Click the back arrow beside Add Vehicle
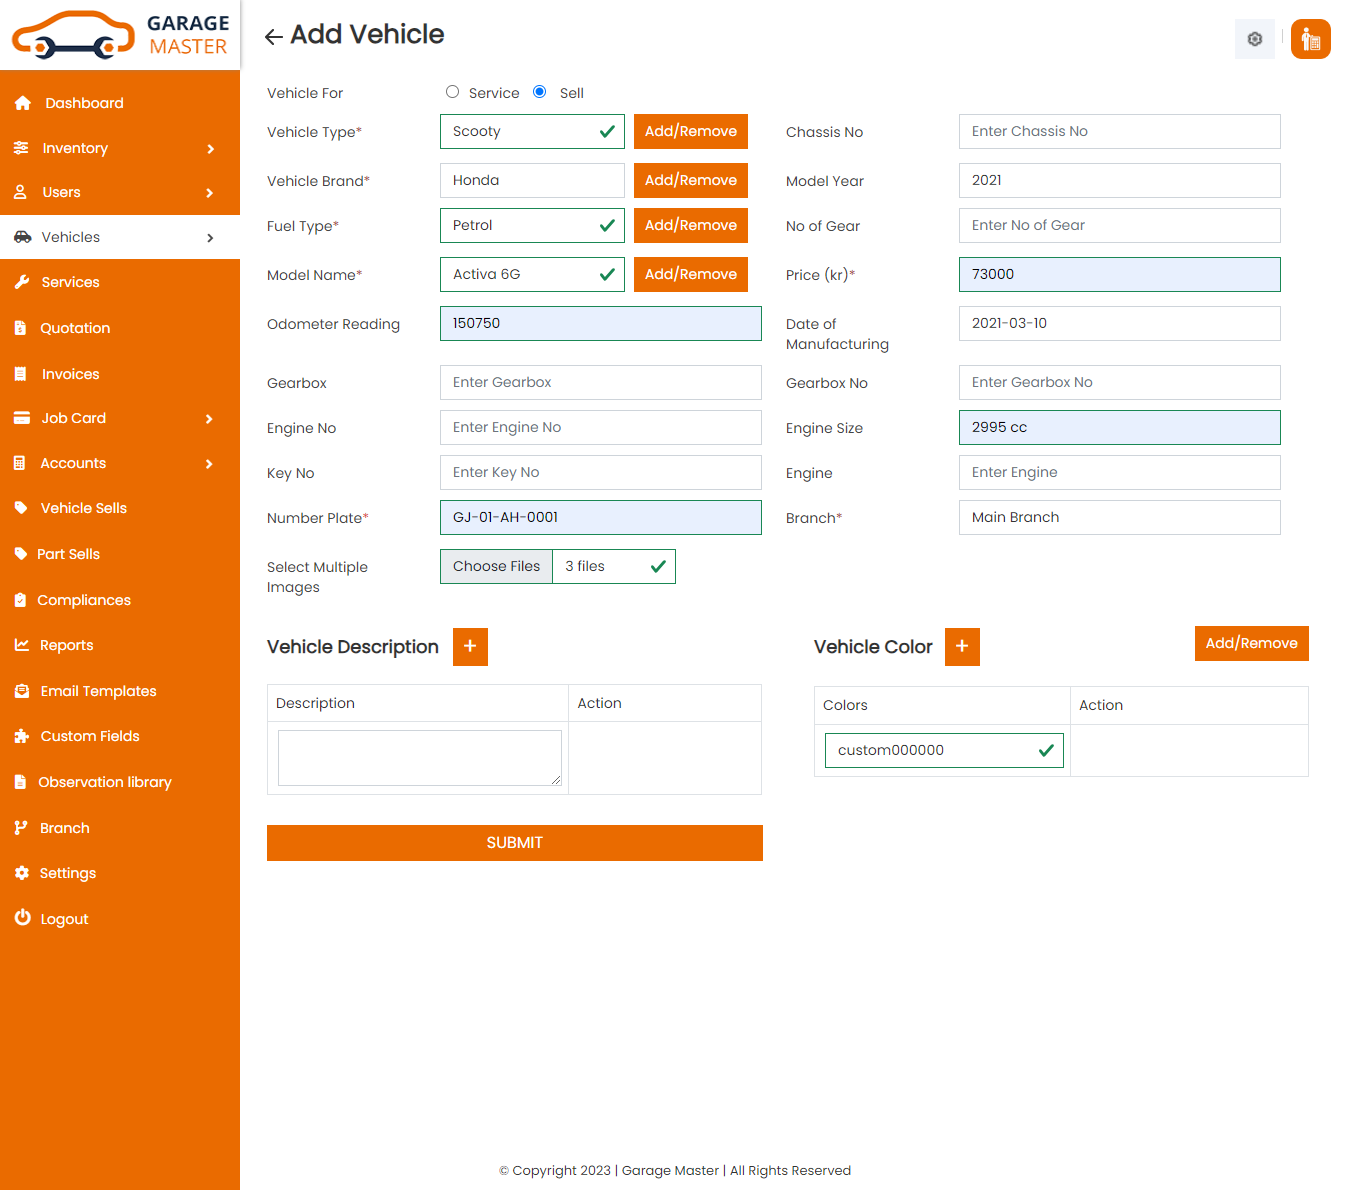The image size is (1366, 1190). [273, 37]
